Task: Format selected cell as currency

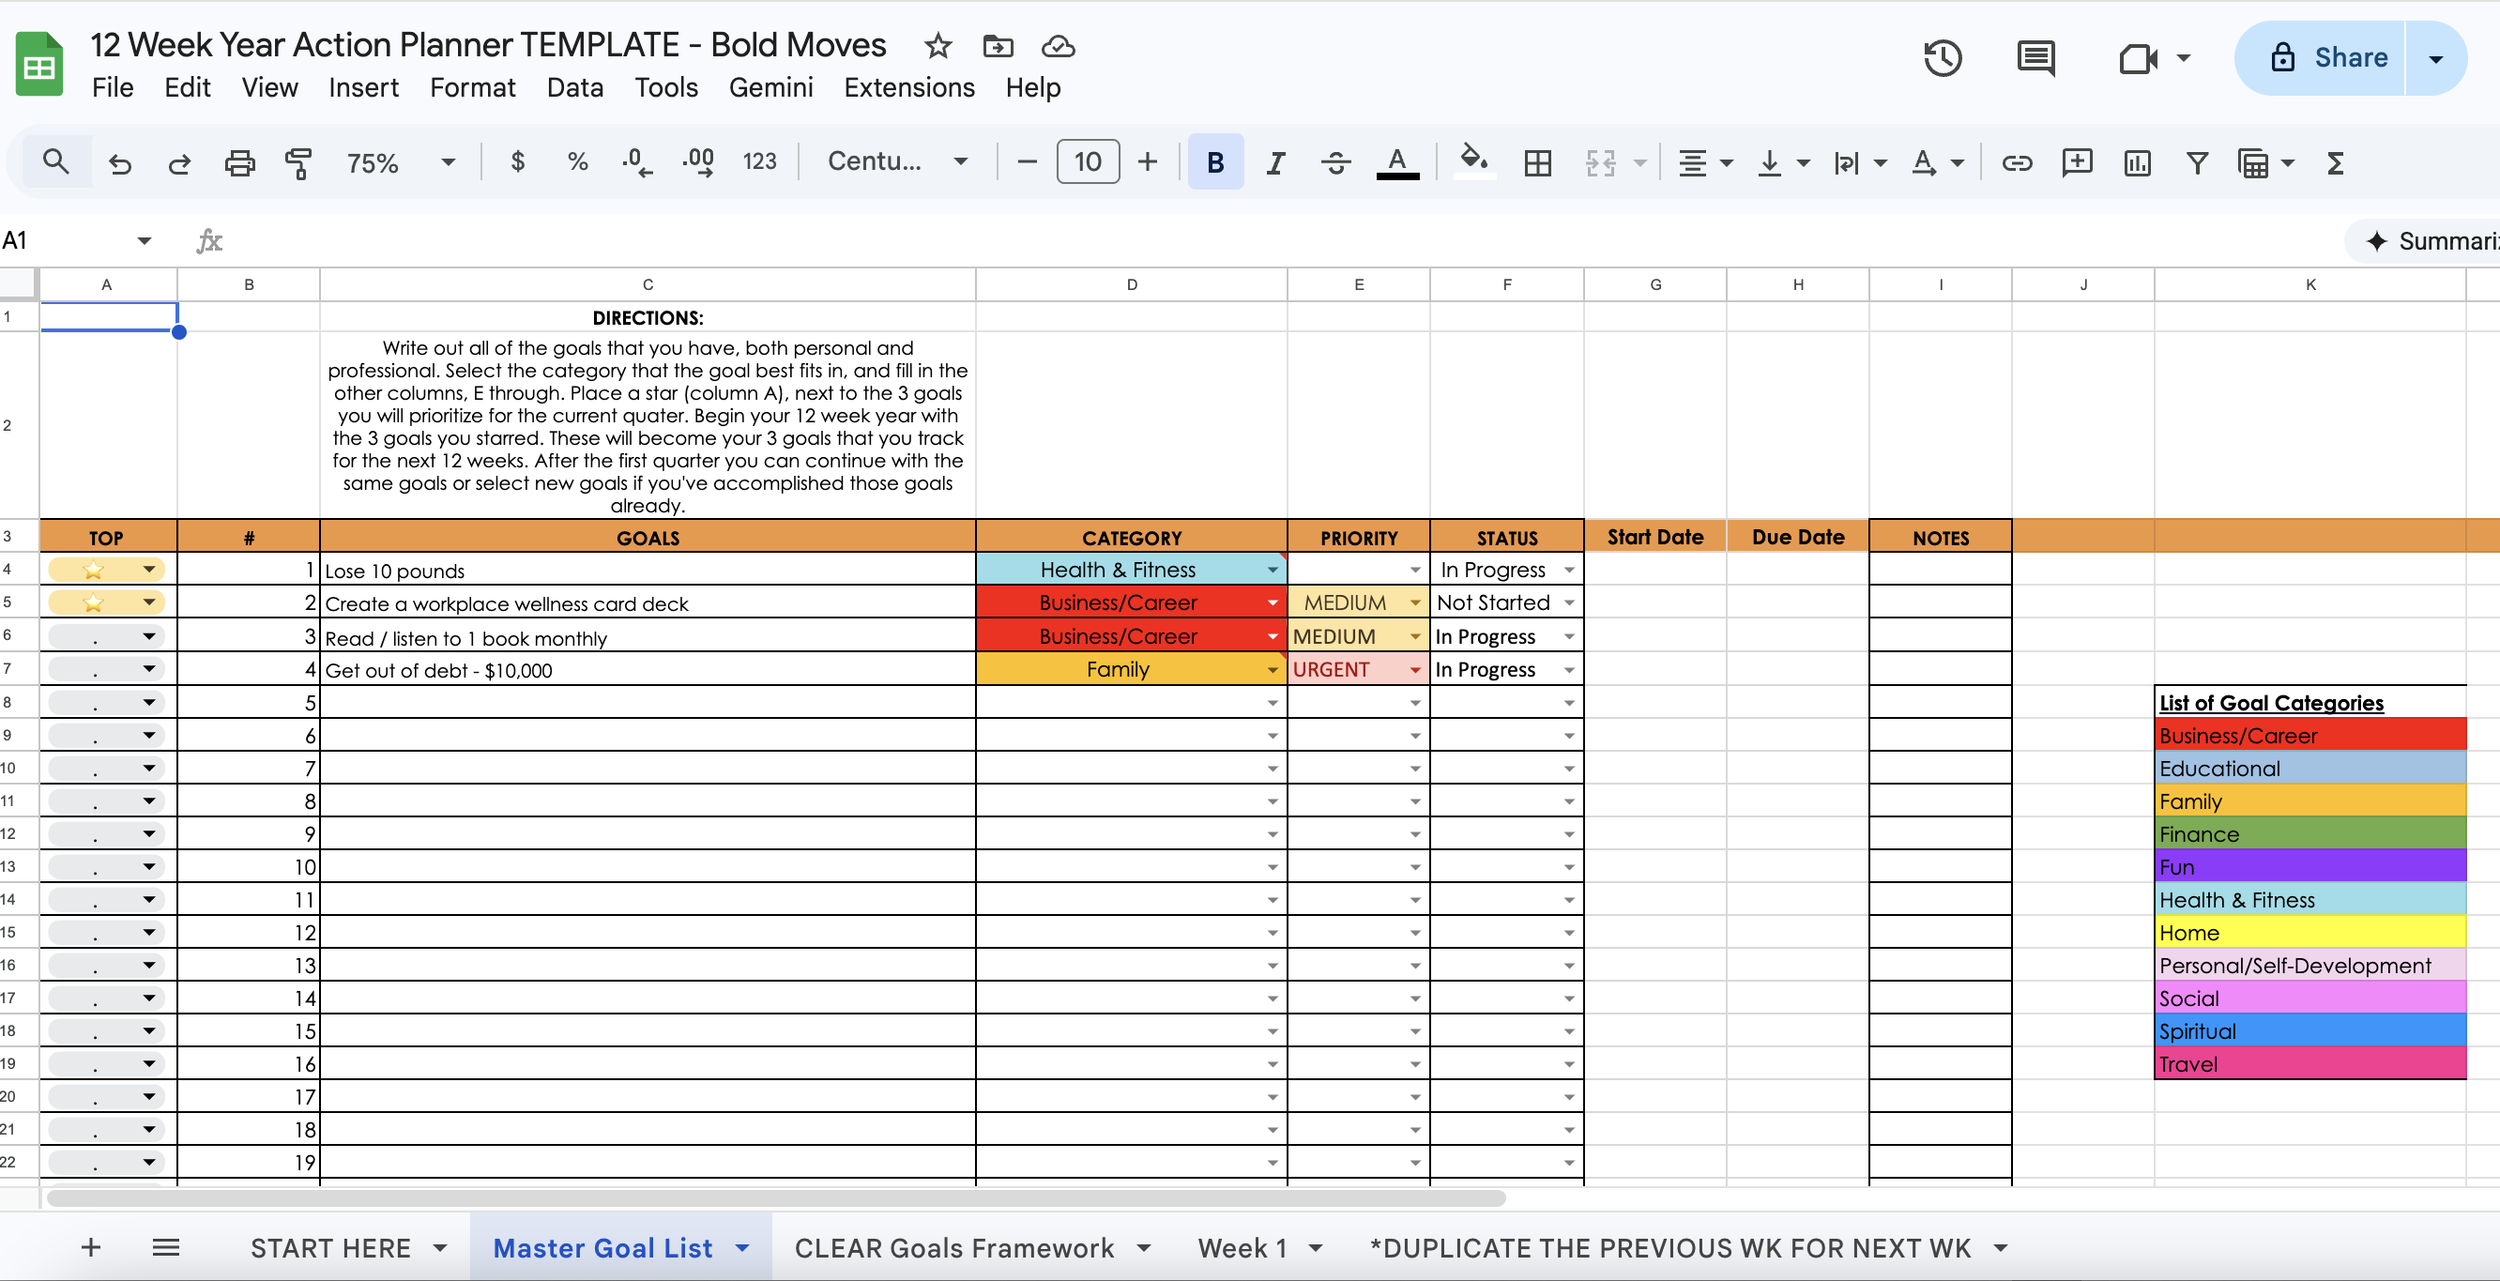Action: [517, 161]
